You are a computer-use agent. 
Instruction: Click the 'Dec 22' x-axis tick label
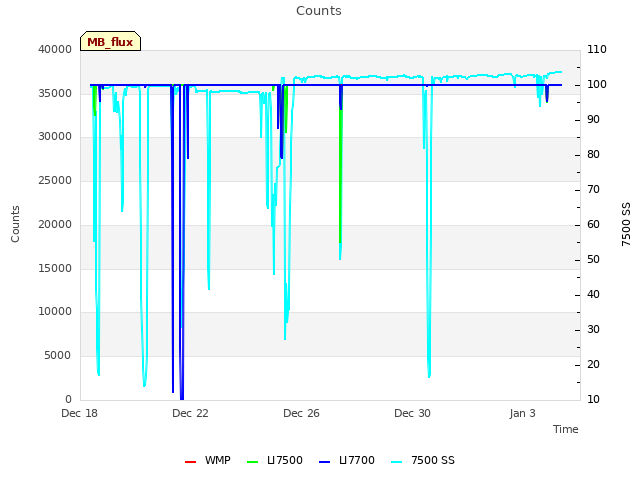pos(190,413)
